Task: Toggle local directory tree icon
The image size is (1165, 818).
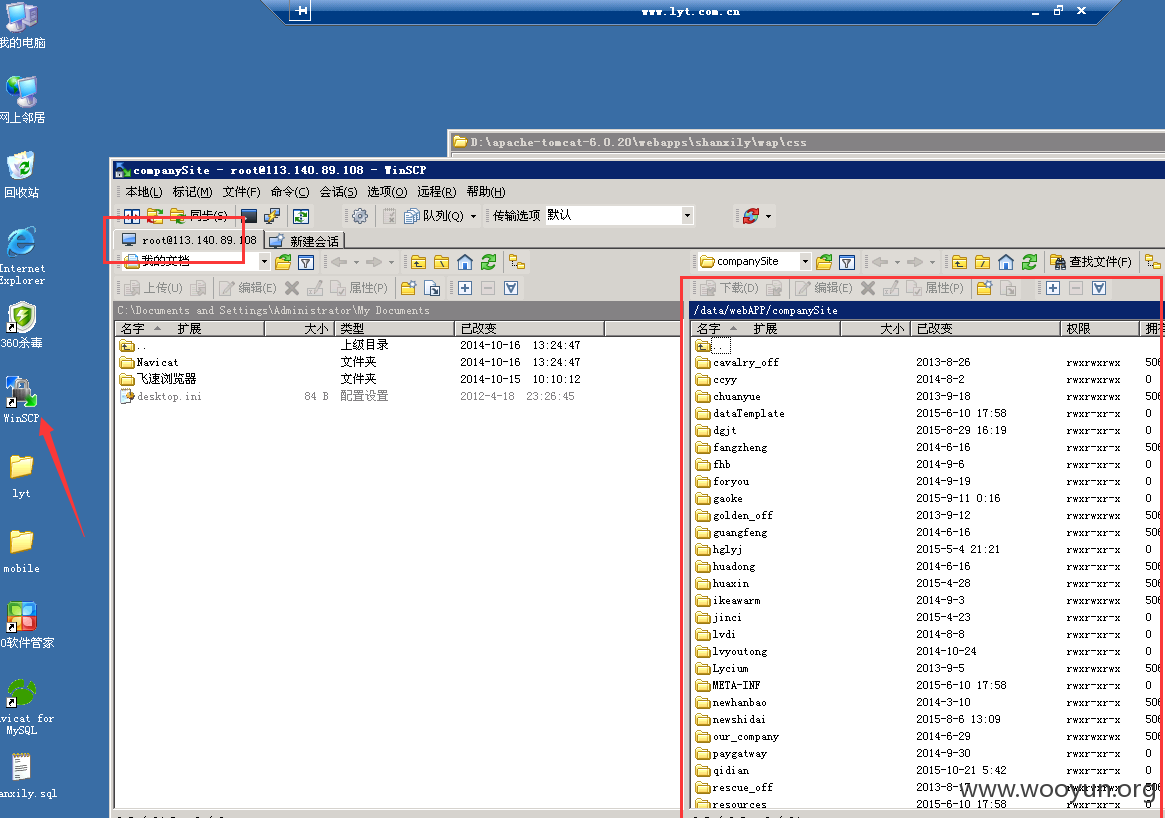Action: tap(517, 262)
